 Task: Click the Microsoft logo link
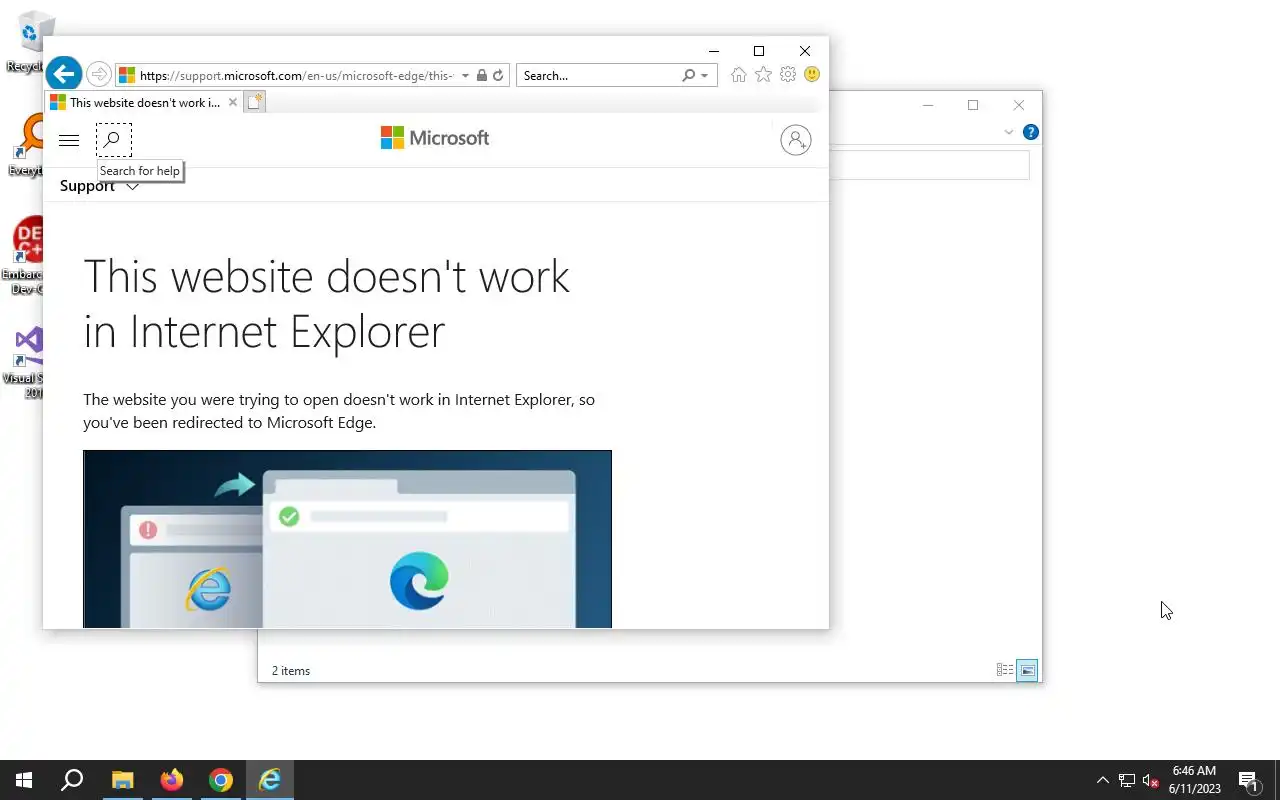coord(435,138)
